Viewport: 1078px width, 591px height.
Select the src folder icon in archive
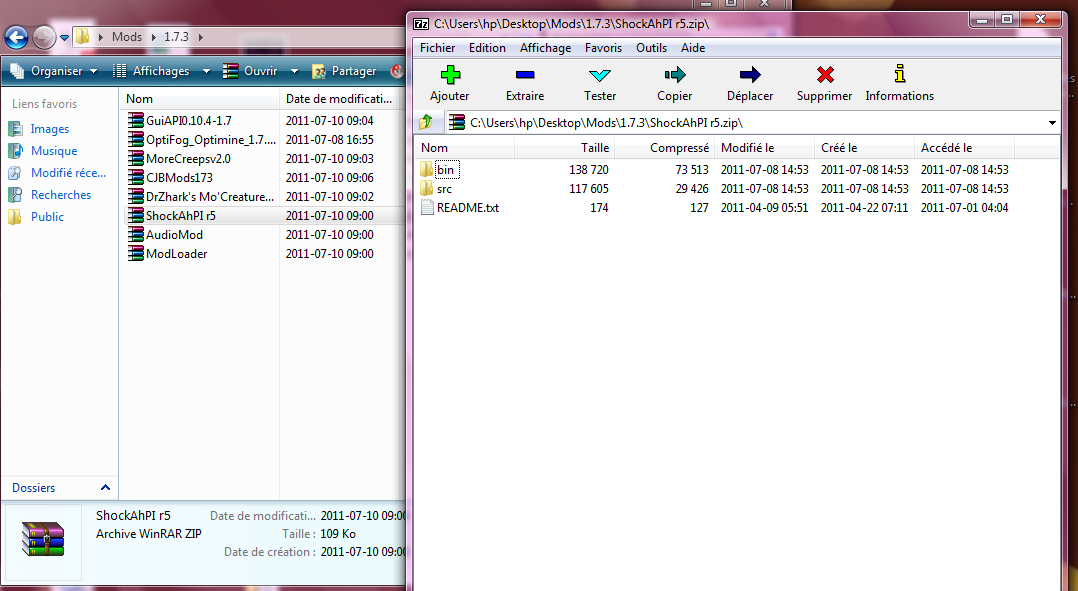click(x=426, y=188)
